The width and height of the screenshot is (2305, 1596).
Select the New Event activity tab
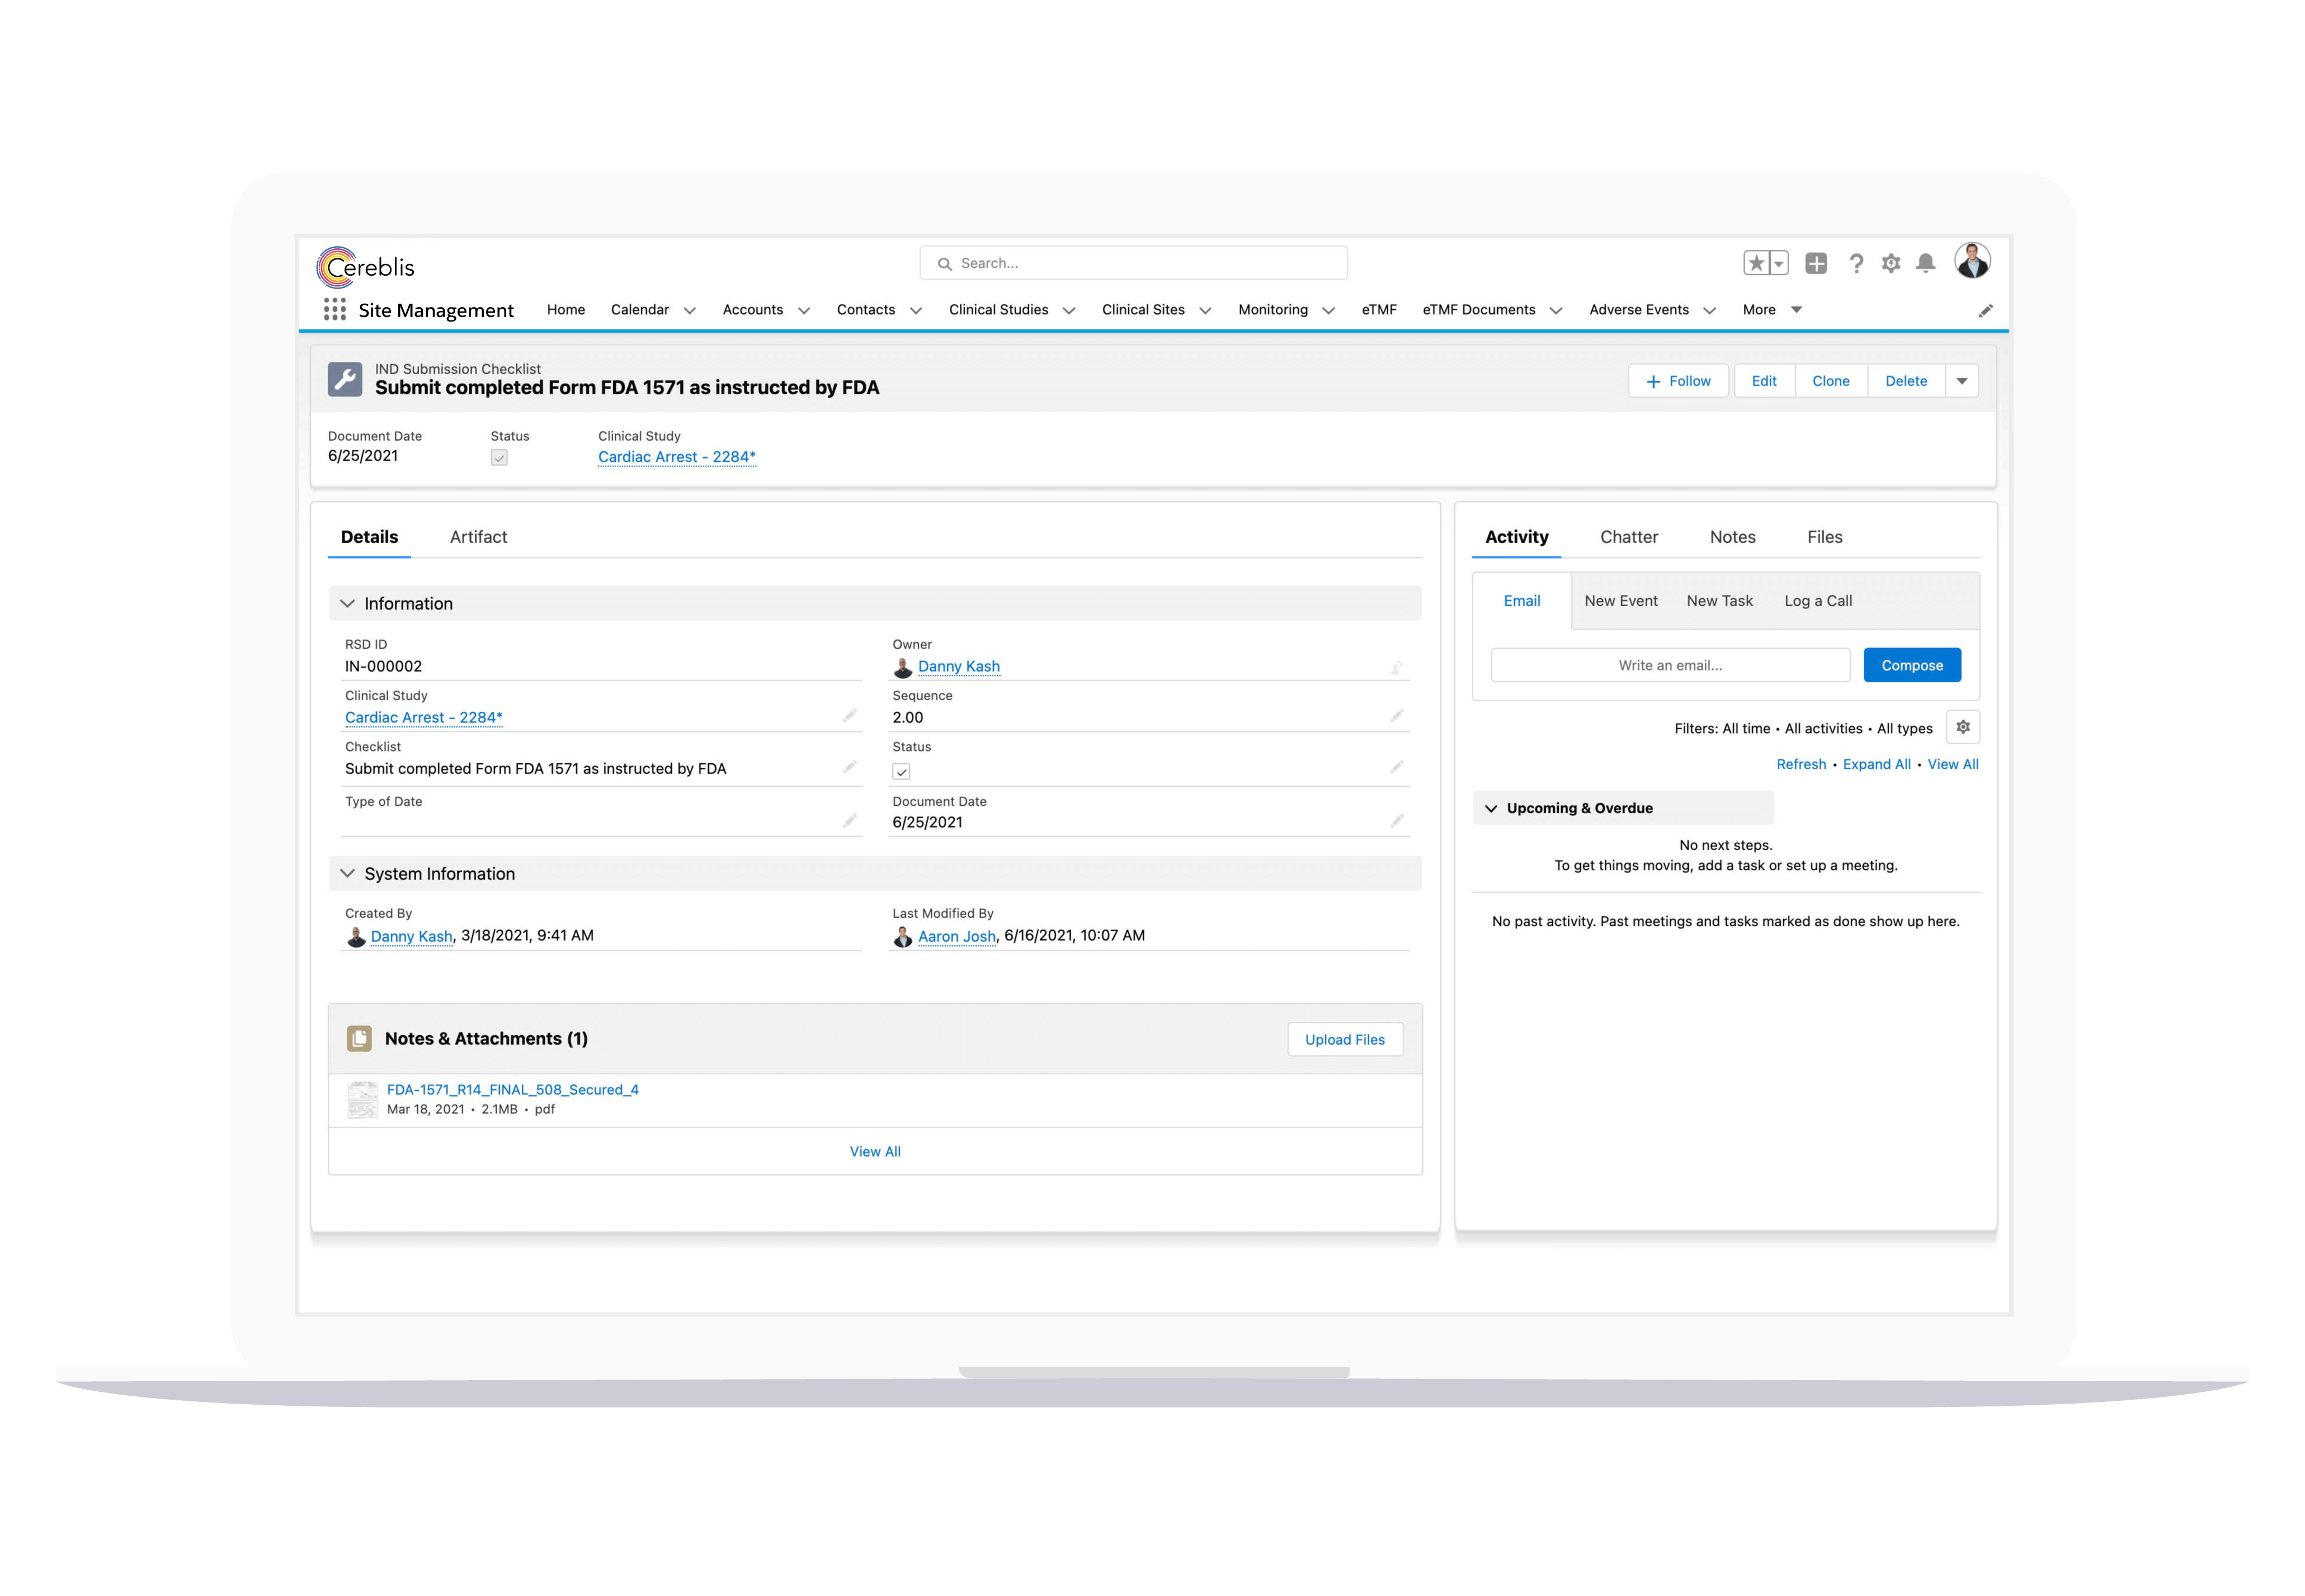pyautogui.click(x=1621, y=601)
